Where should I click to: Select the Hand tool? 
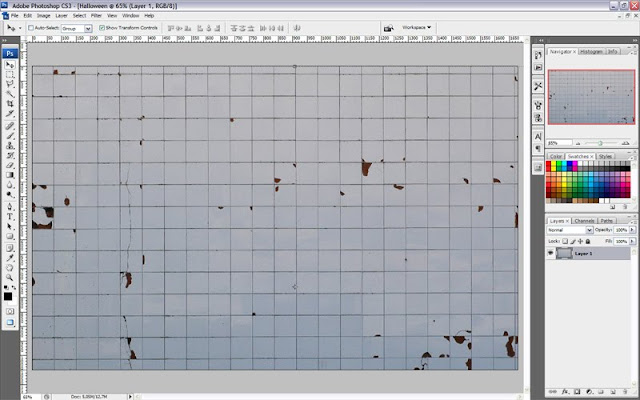(10, 268)
